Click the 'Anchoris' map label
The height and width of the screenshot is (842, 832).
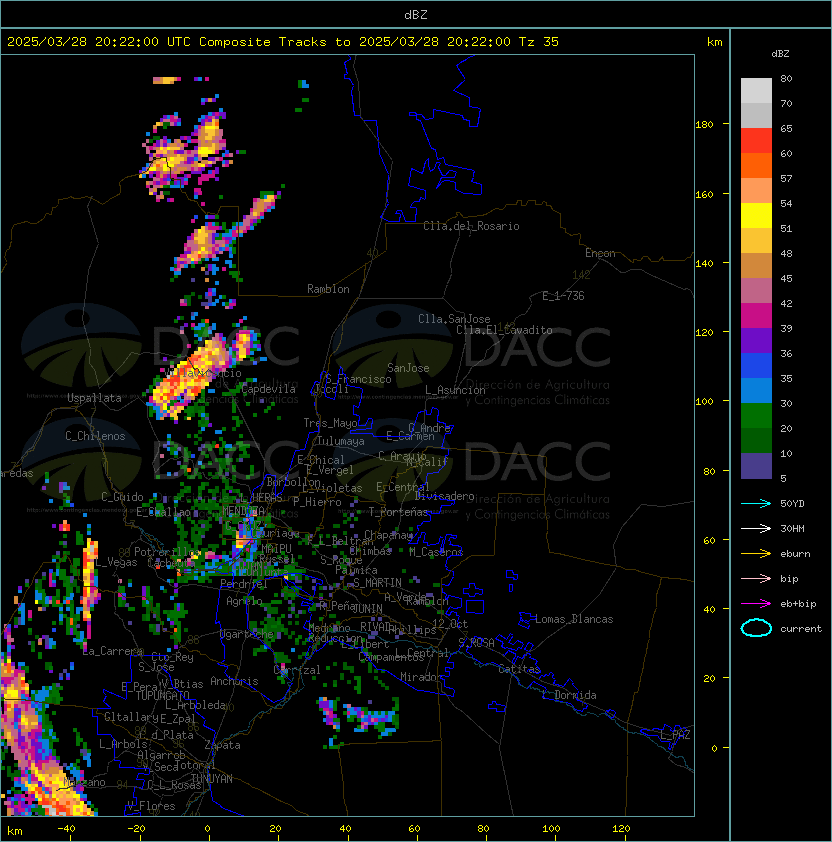coord(234,681)
